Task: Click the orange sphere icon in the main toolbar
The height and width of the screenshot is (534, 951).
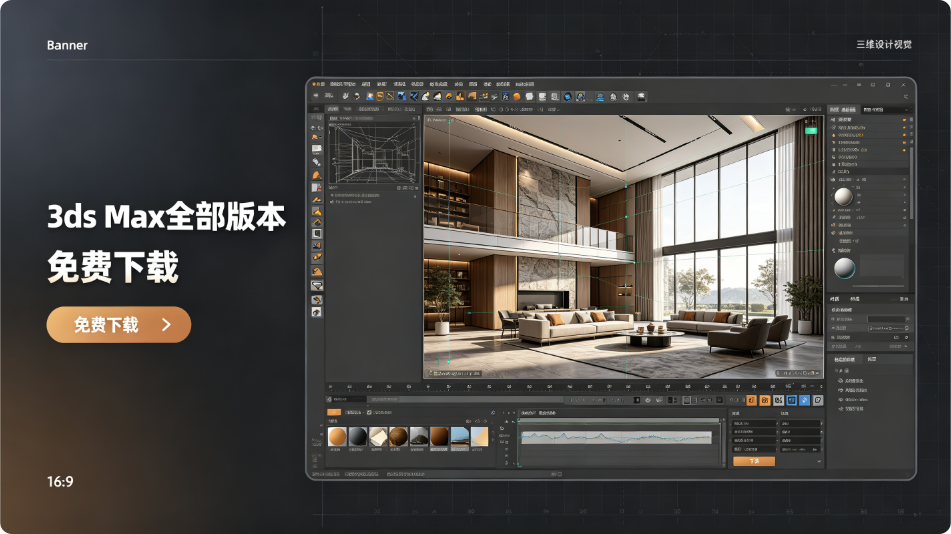Action: tap(517, 96)
